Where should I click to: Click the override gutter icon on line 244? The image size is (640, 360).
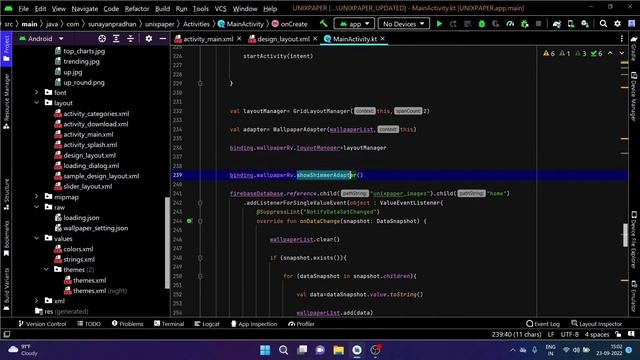tap(189, 221)
